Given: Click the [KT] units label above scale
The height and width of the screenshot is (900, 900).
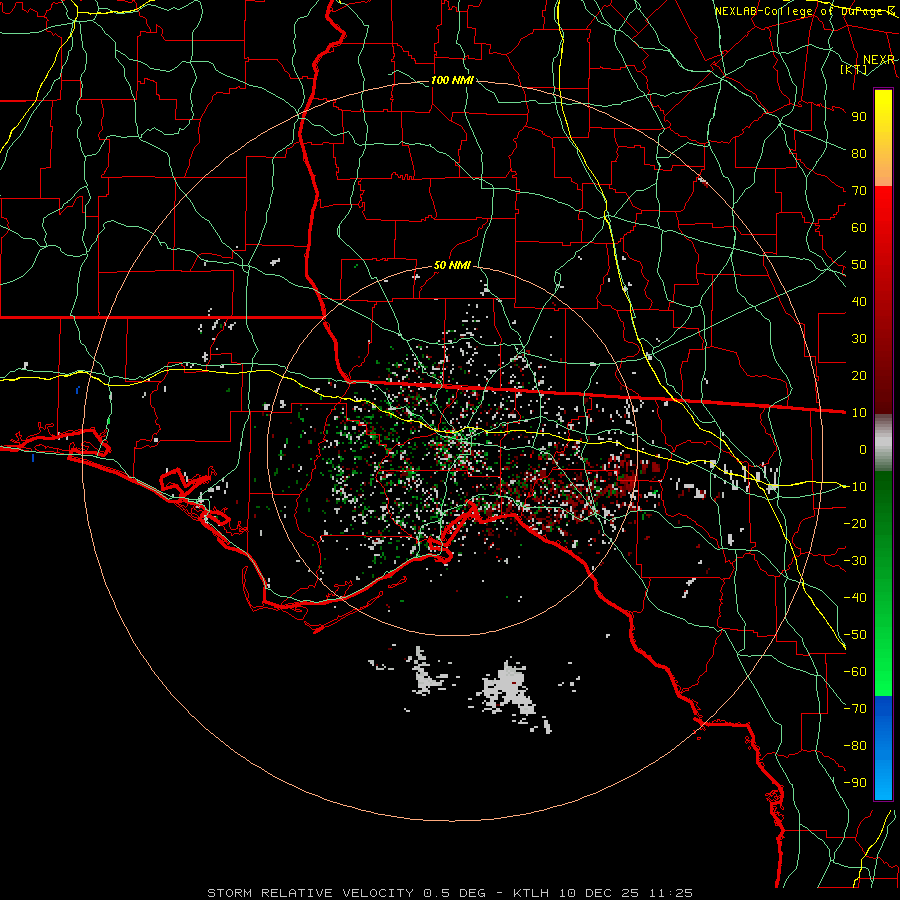Looking at the screenshot, I should click(x=853, y=69).
